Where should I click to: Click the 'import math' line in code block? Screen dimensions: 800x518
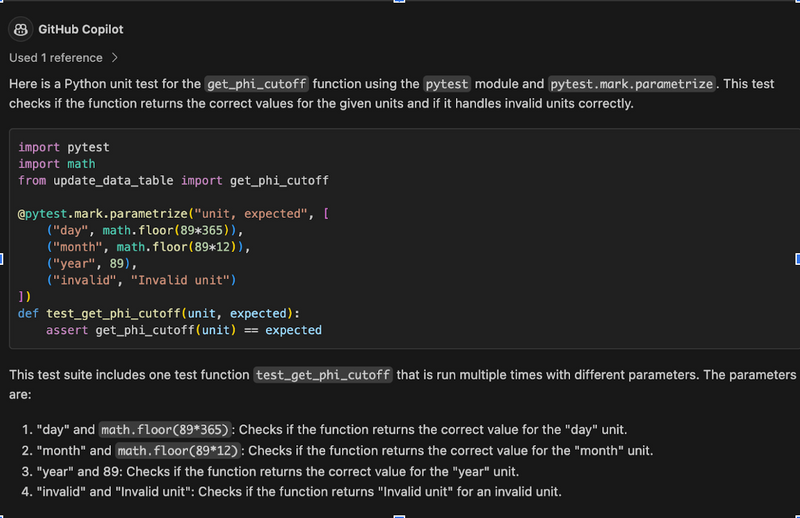(57, 164)
